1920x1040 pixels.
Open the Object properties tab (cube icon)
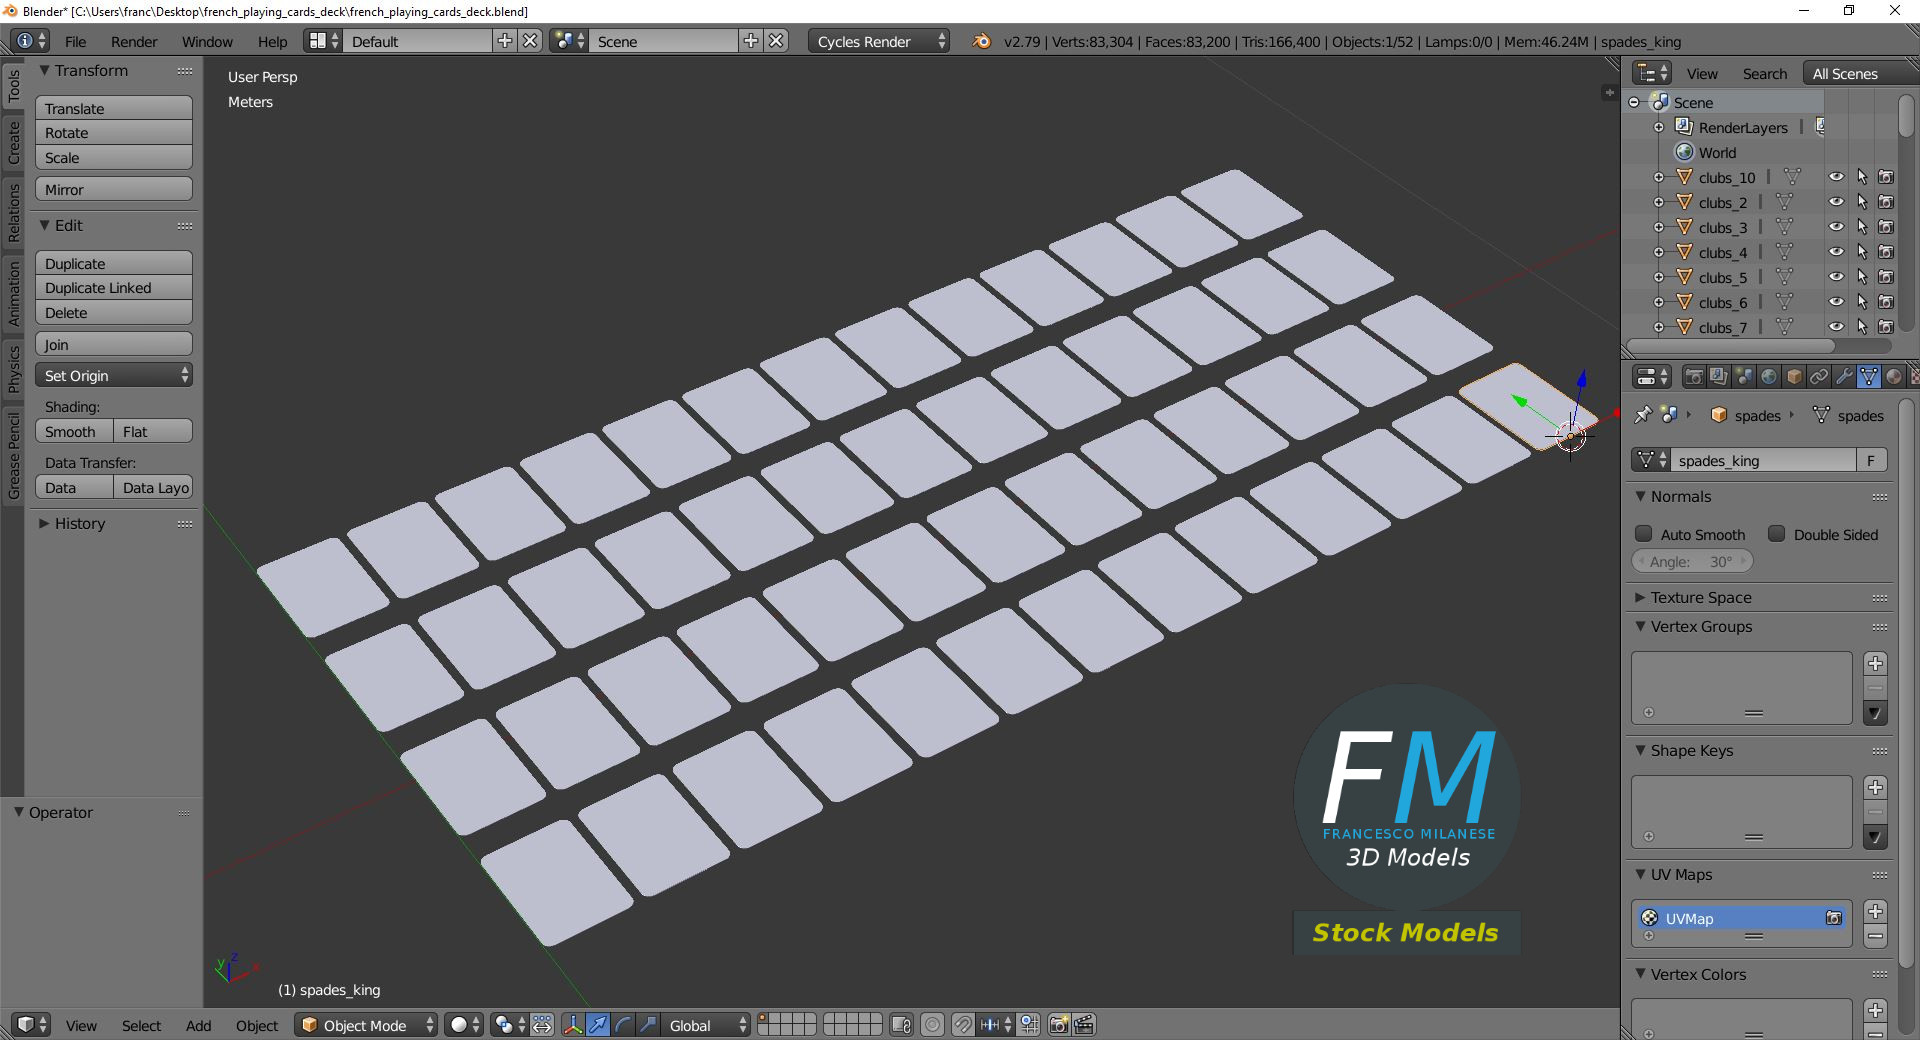pos(1794,376)
